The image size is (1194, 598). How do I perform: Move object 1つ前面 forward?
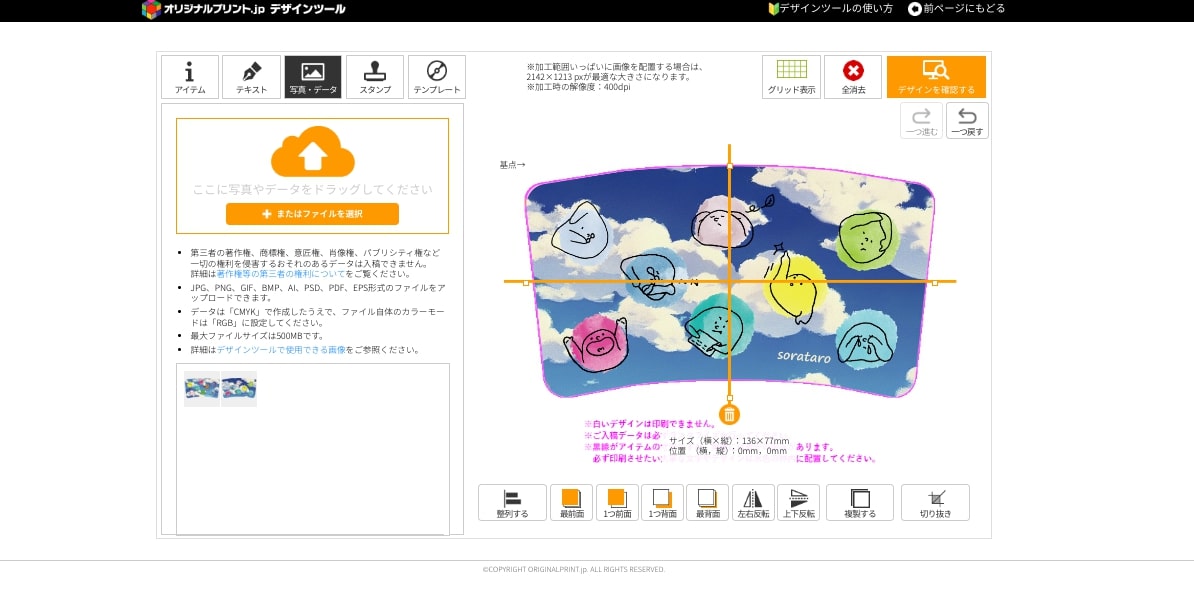[x=617, y=503]
